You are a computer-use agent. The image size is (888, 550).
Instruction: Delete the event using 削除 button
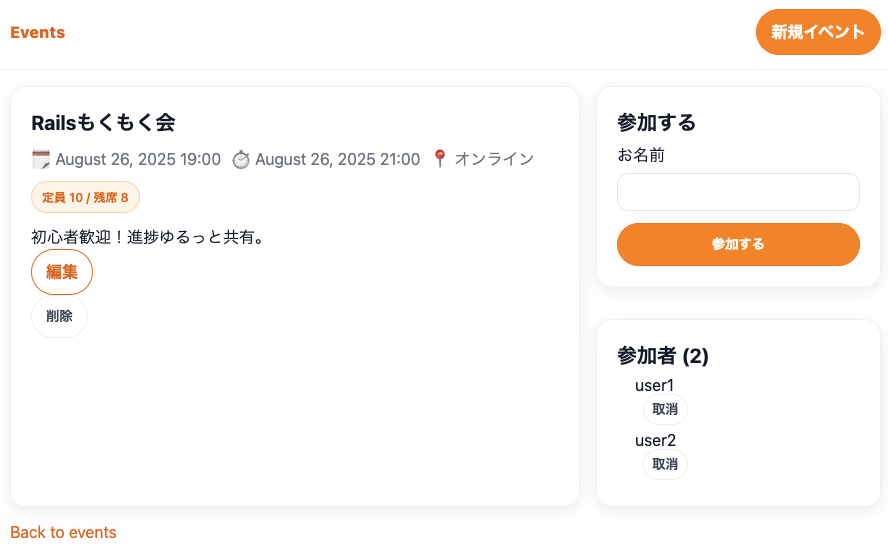click(59, 316)
